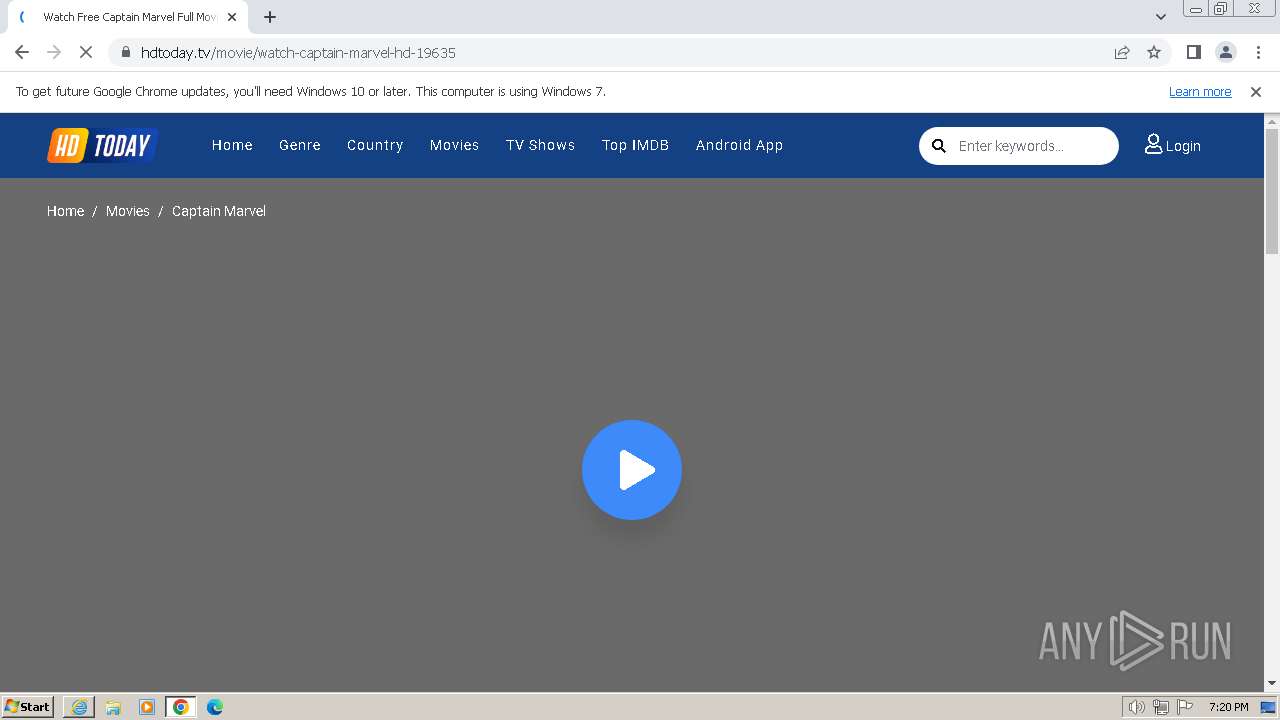Click the HD Today logo

pyautogui.click(x=103, y=146)
